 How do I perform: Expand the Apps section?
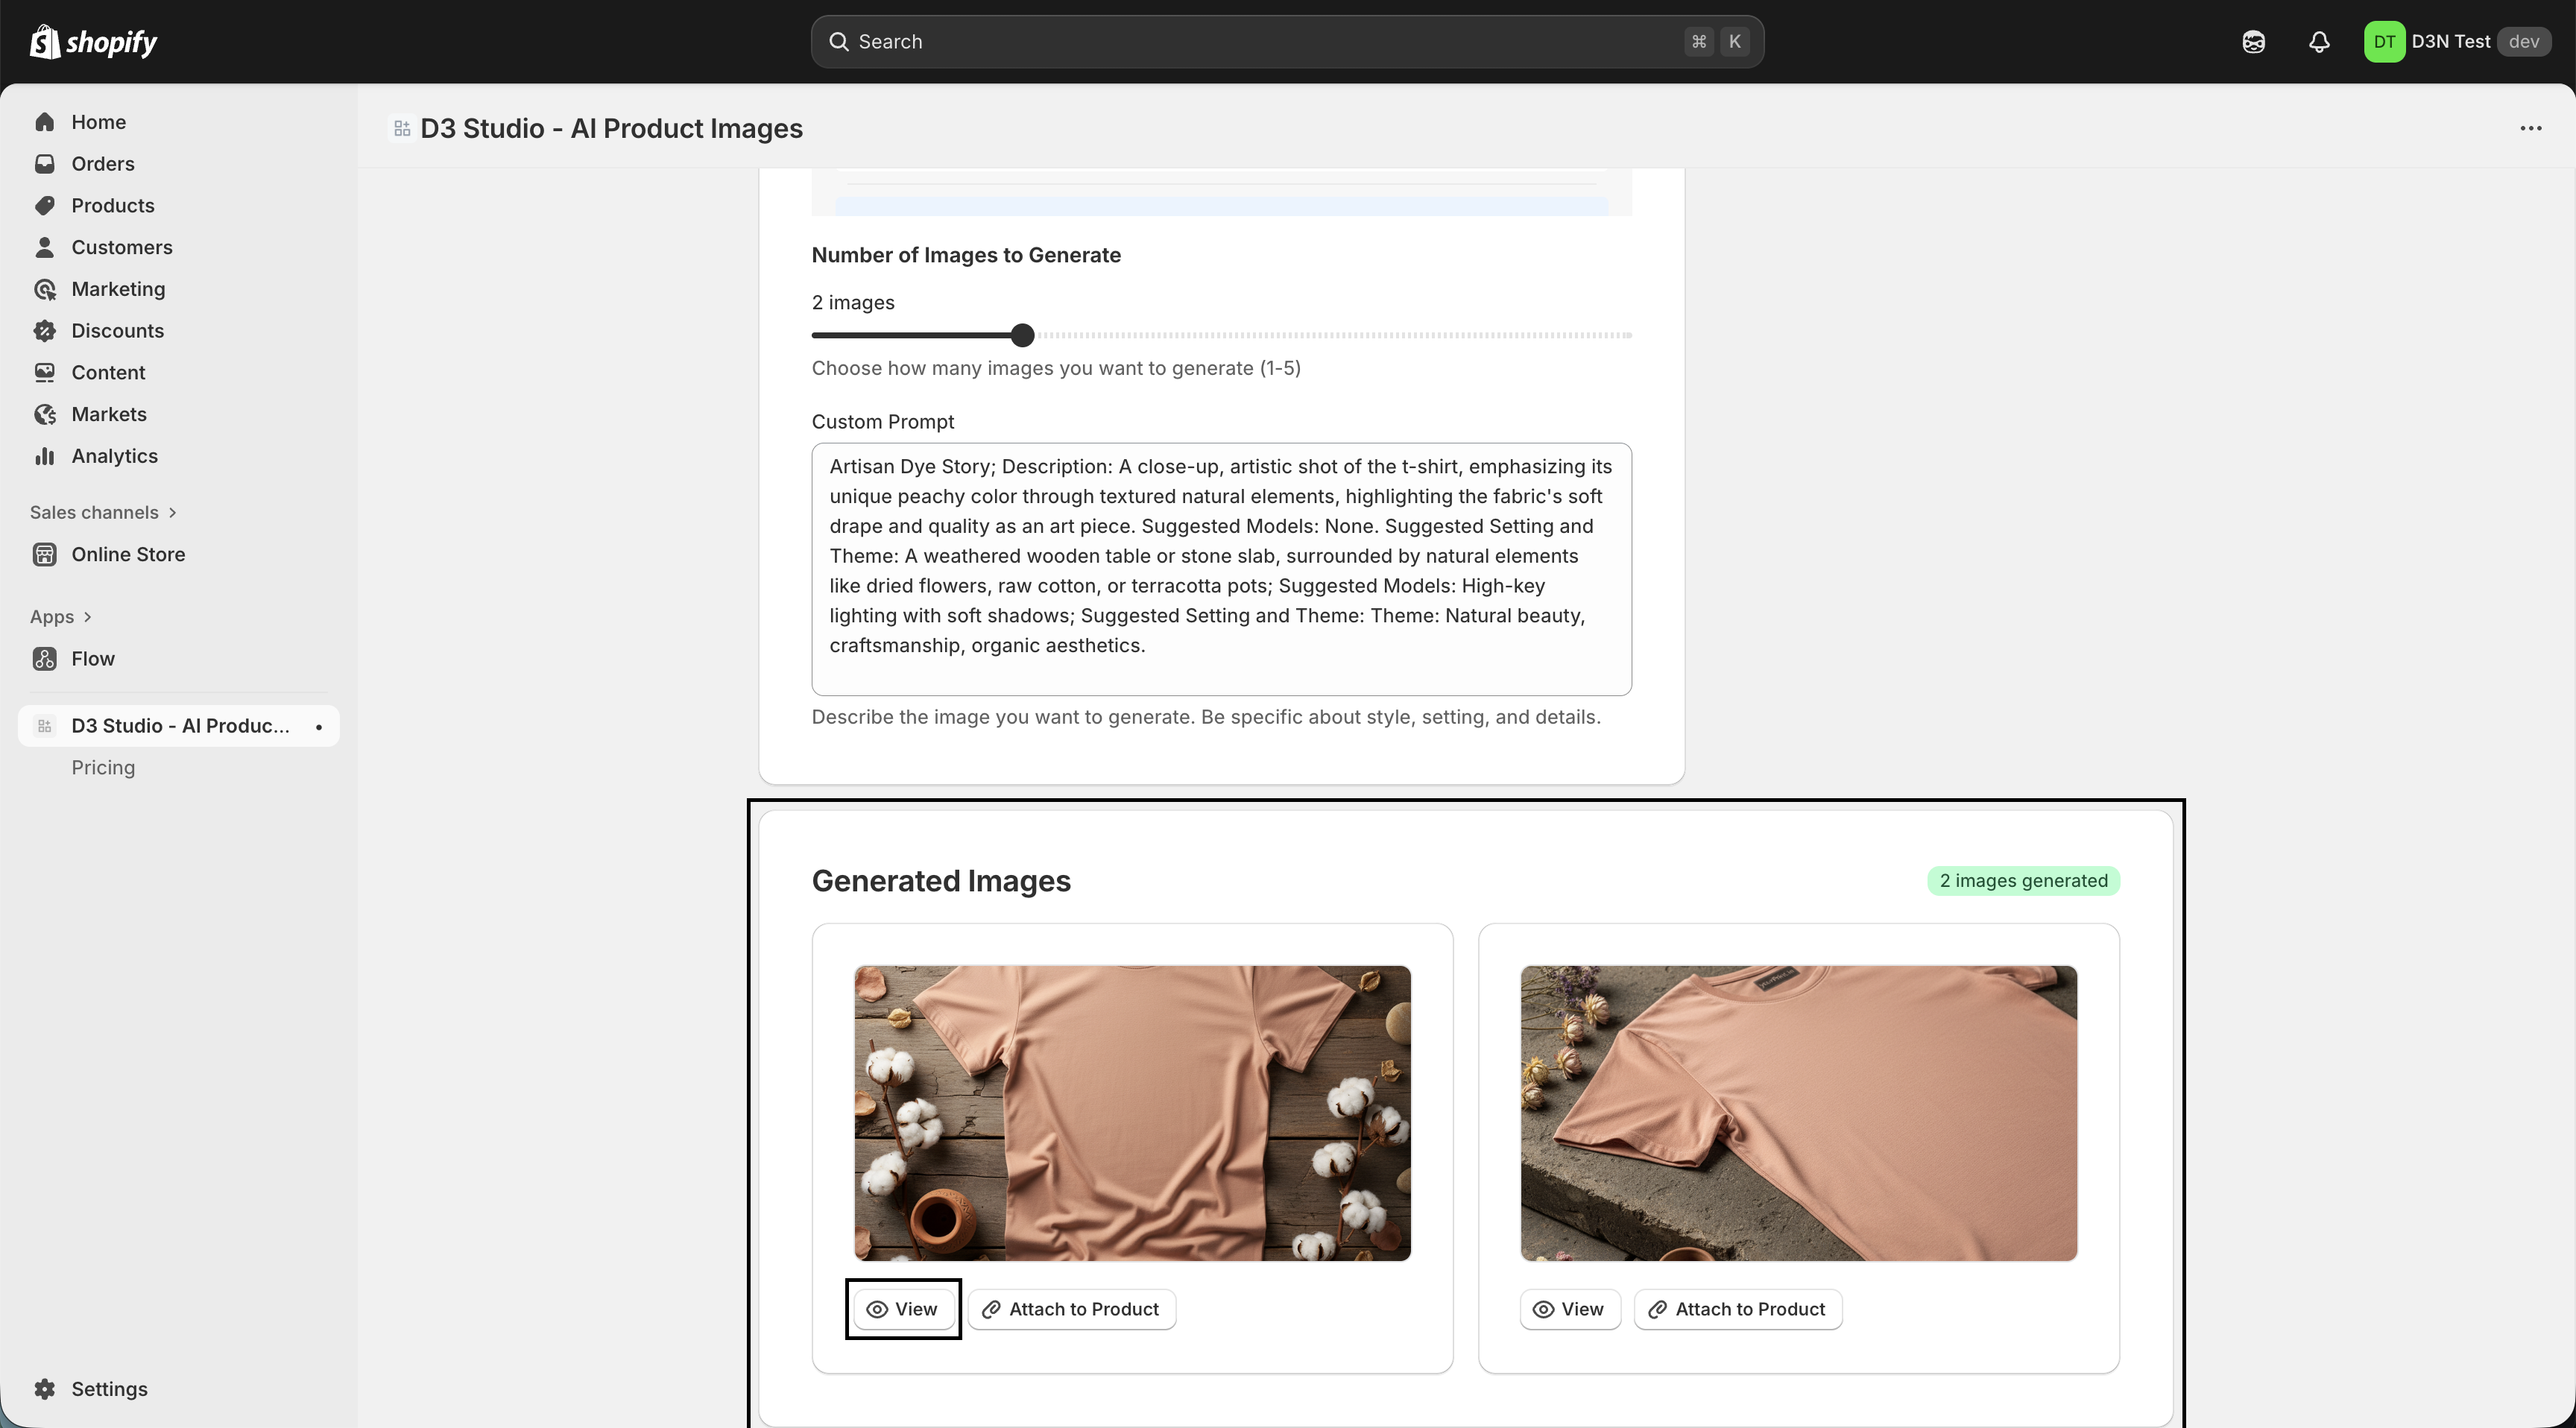tap(61, 617)
